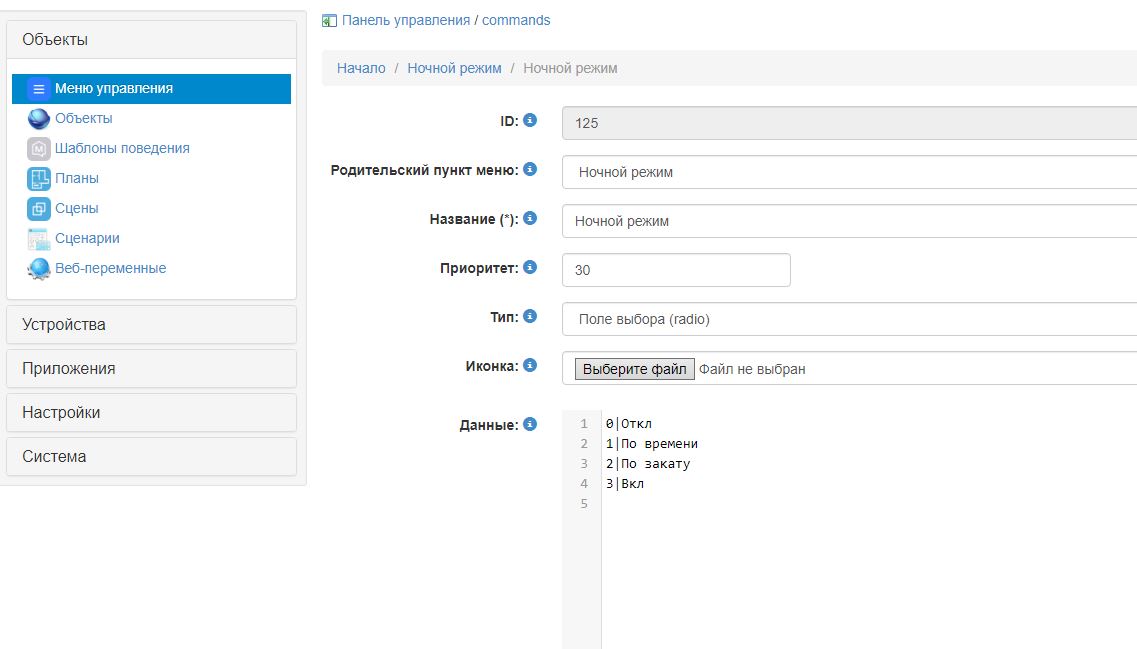This screenshot has width=1137, height=649.
Task: Go to Начало breadcrumb link
Action: pyautogui.click(x=361, y=69)
